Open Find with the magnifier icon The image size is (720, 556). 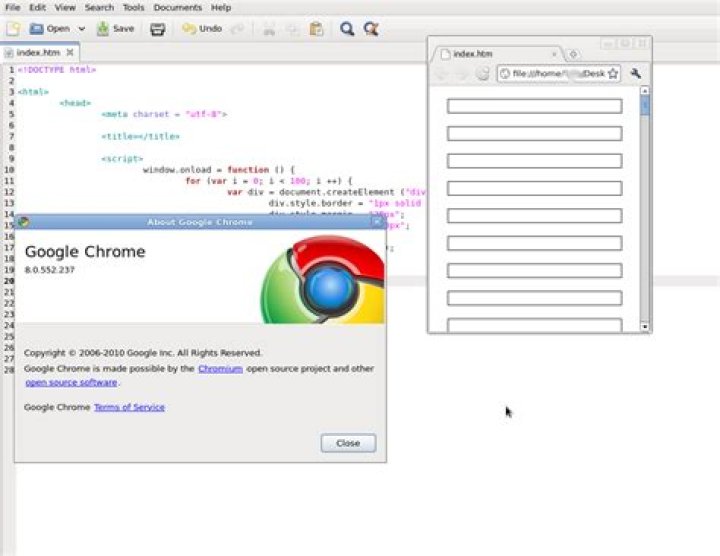[x=347, y=29]
